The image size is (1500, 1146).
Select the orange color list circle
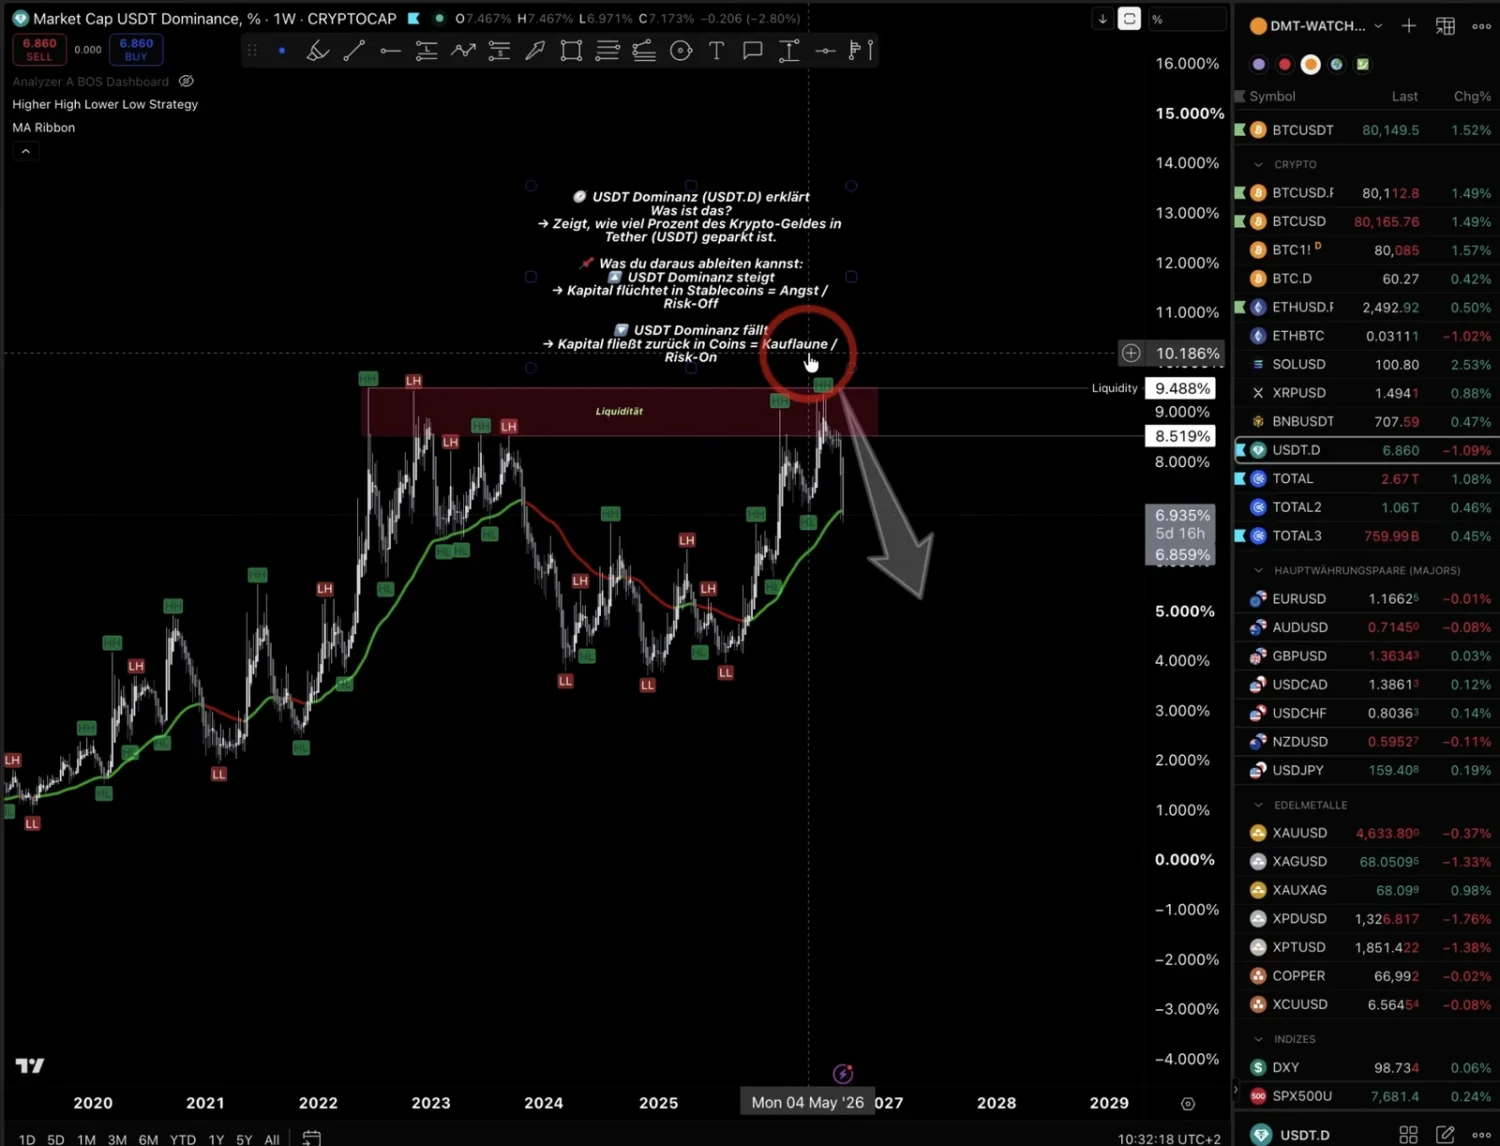(1310, 64)
